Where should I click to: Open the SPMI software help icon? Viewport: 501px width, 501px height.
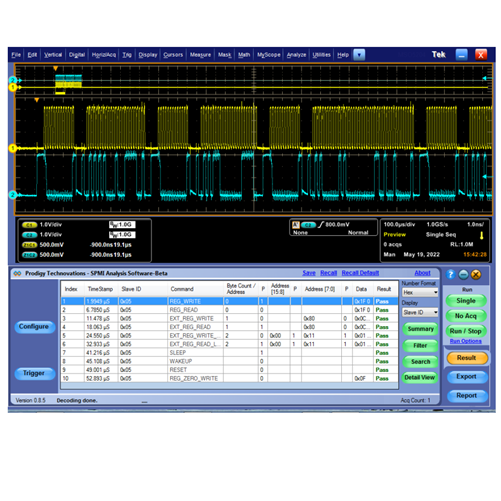[450, 274]
